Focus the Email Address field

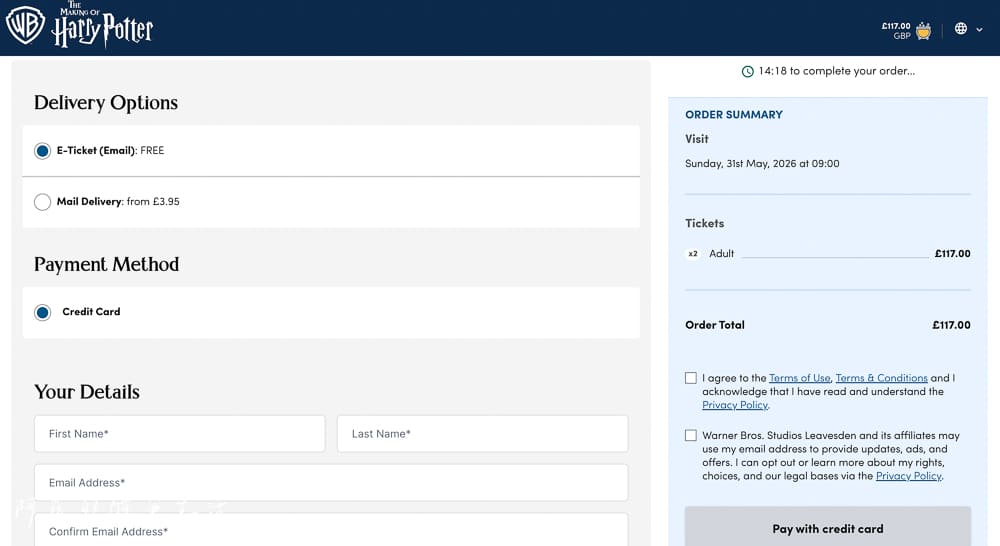[331, 483]
